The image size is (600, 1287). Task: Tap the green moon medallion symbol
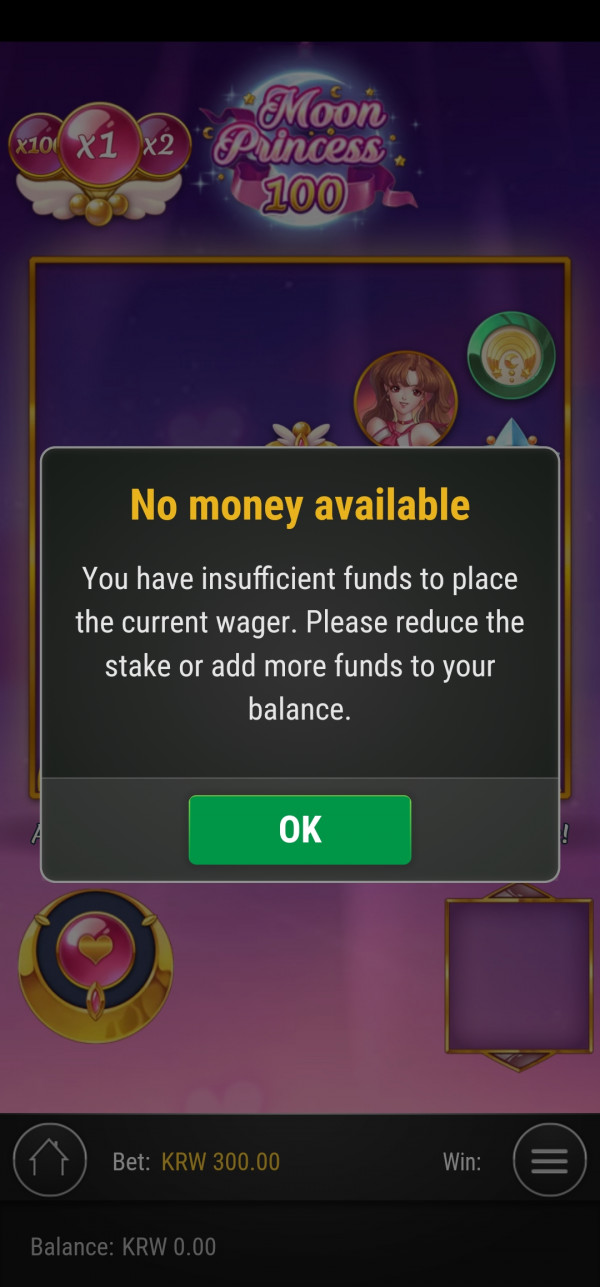coord(511,355)
